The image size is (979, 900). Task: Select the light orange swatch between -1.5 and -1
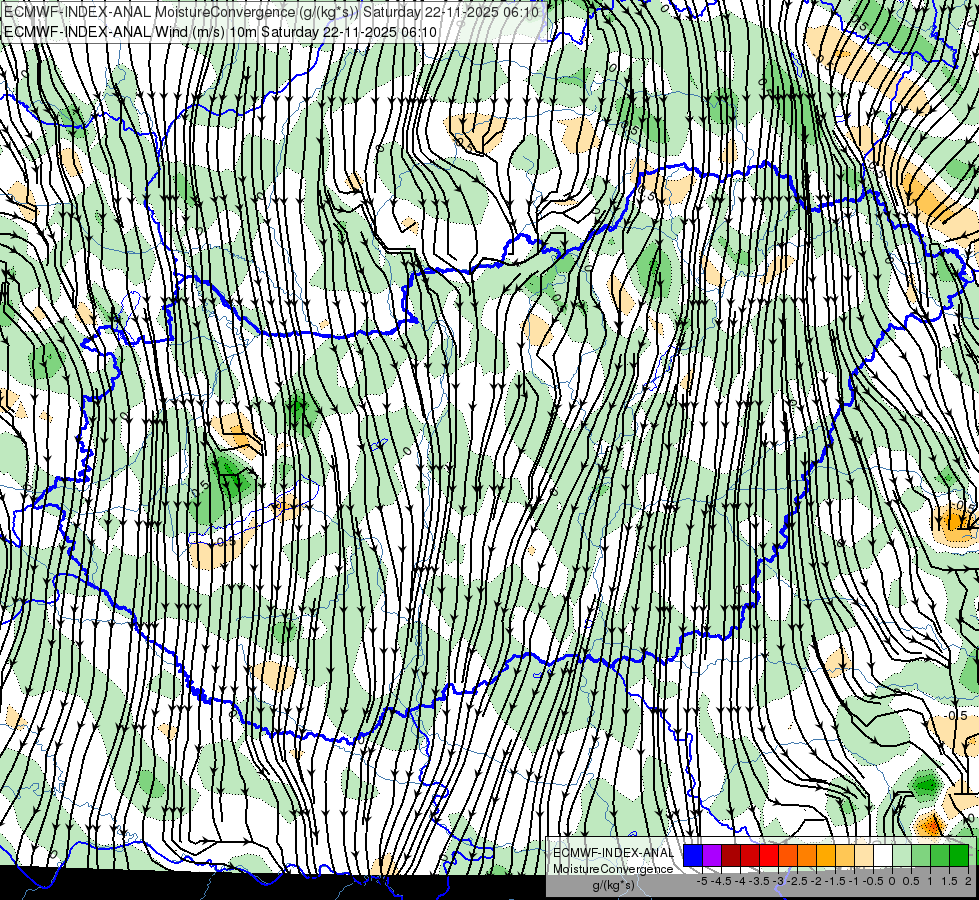[x=845, y=856]
